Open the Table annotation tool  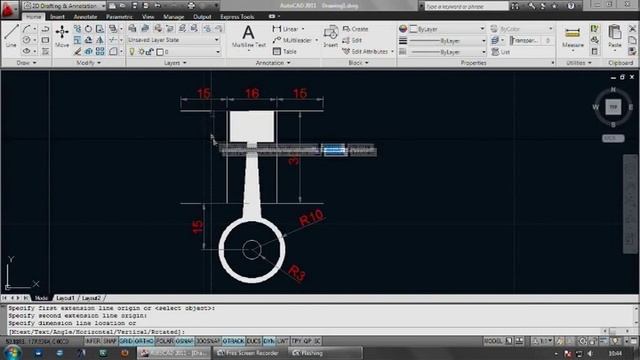point(284,52)
